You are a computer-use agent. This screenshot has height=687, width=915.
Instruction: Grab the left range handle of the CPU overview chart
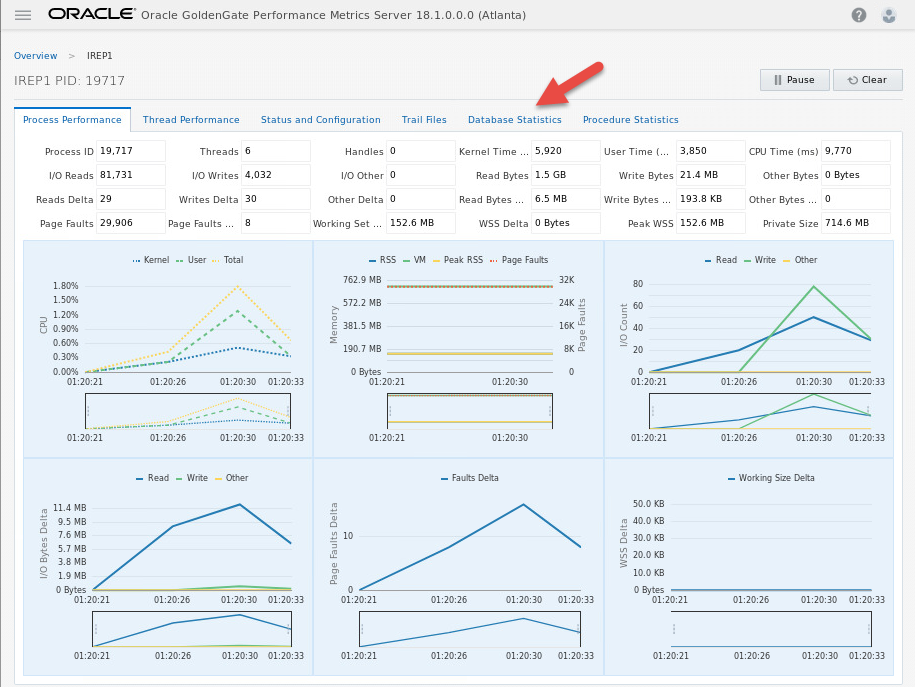88,411
